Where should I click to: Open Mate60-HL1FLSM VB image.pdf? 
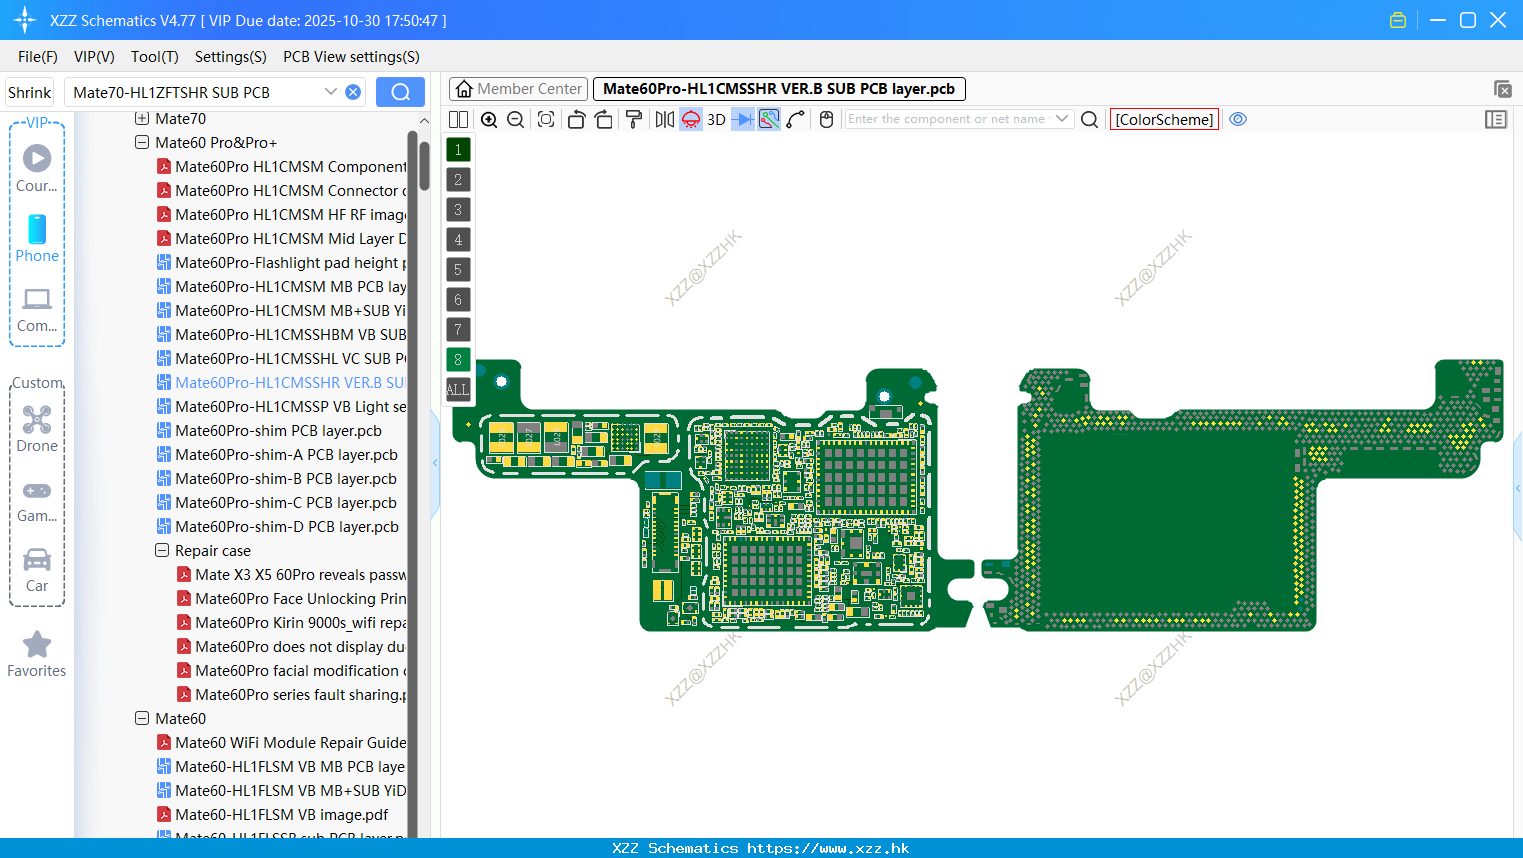click(x=272, y=814)
